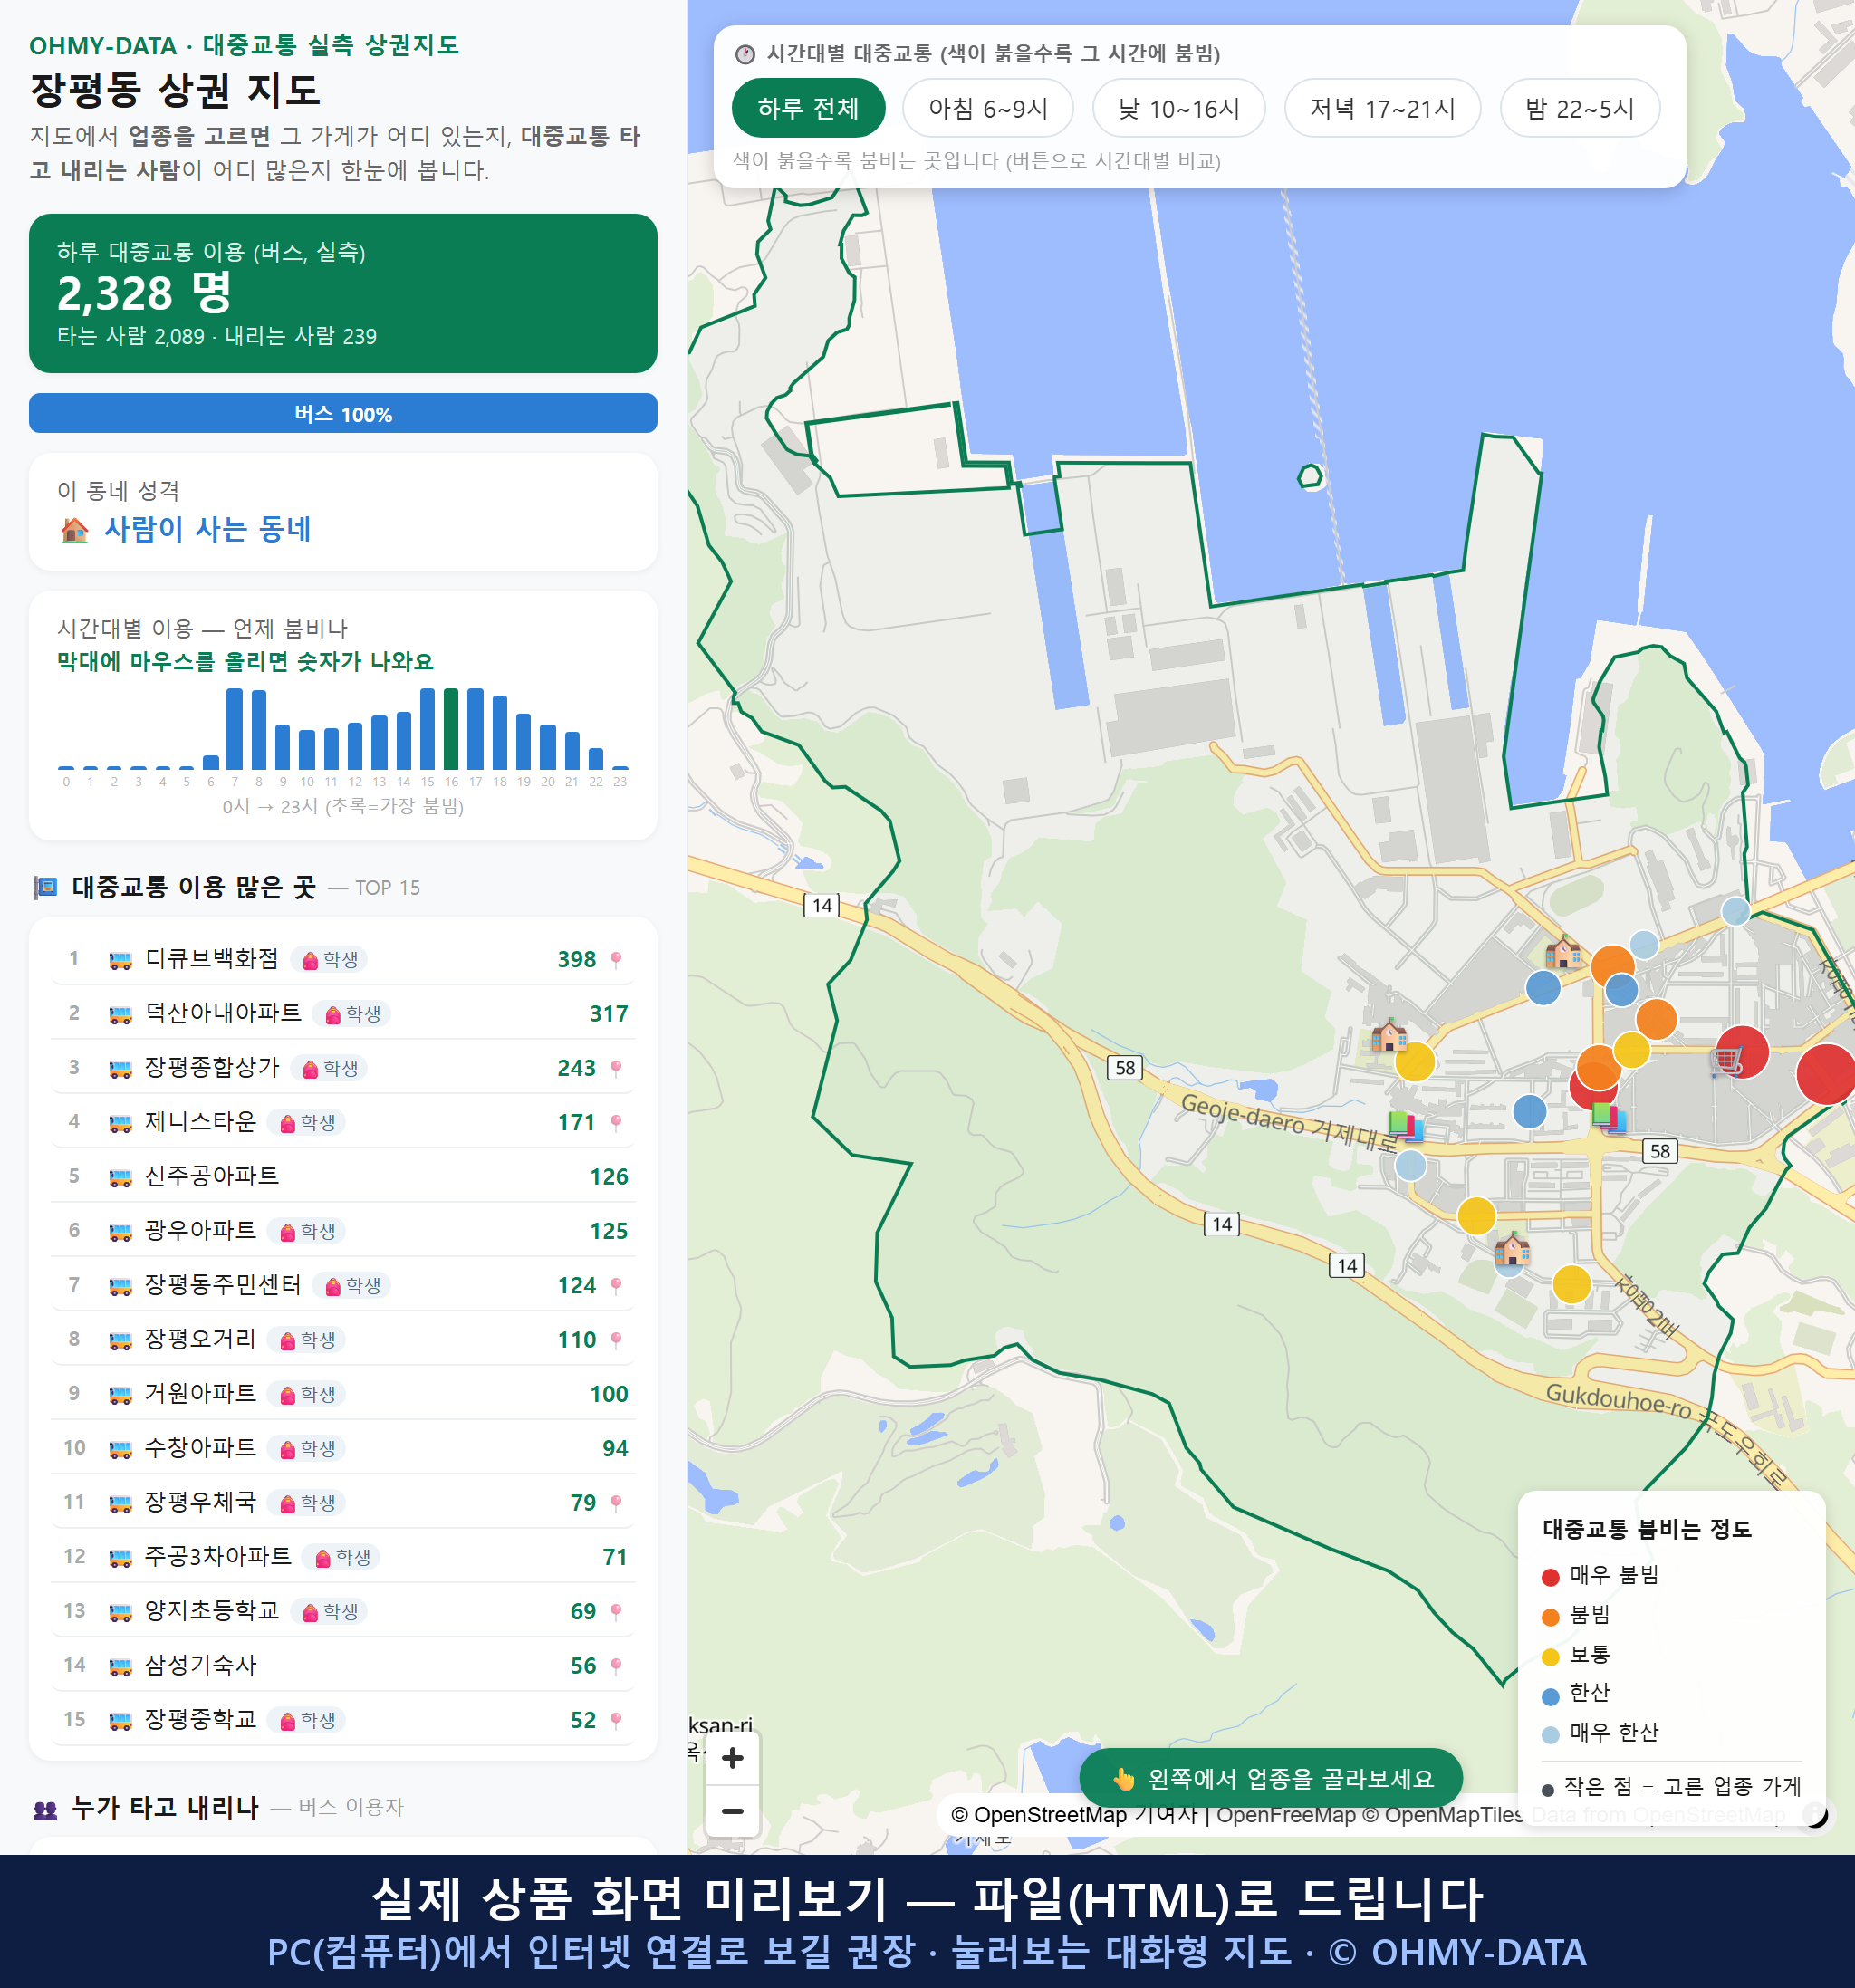Select the 삼성기숙사 list entry

pos(343,1666)
